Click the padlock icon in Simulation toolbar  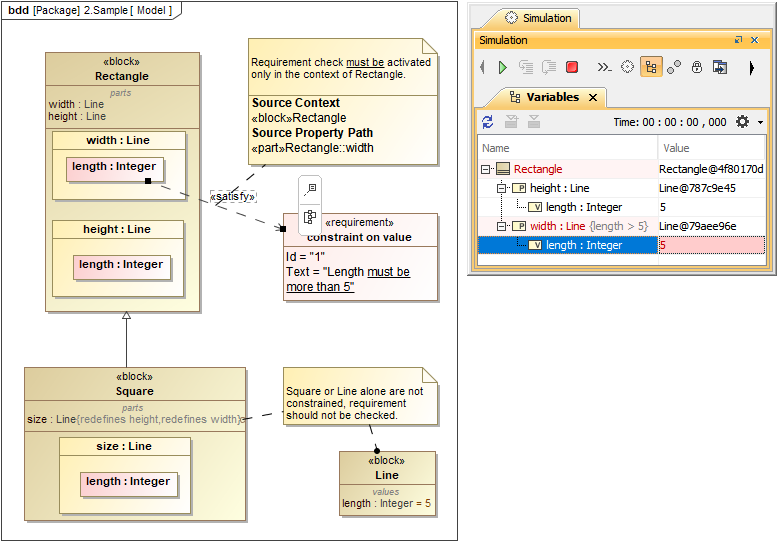coord(697,67)
